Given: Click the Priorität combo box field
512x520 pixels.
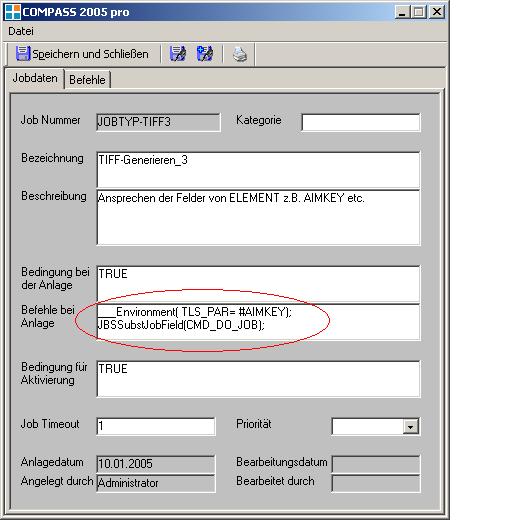Looking at the screenshot, I should (x=376, y=427).
